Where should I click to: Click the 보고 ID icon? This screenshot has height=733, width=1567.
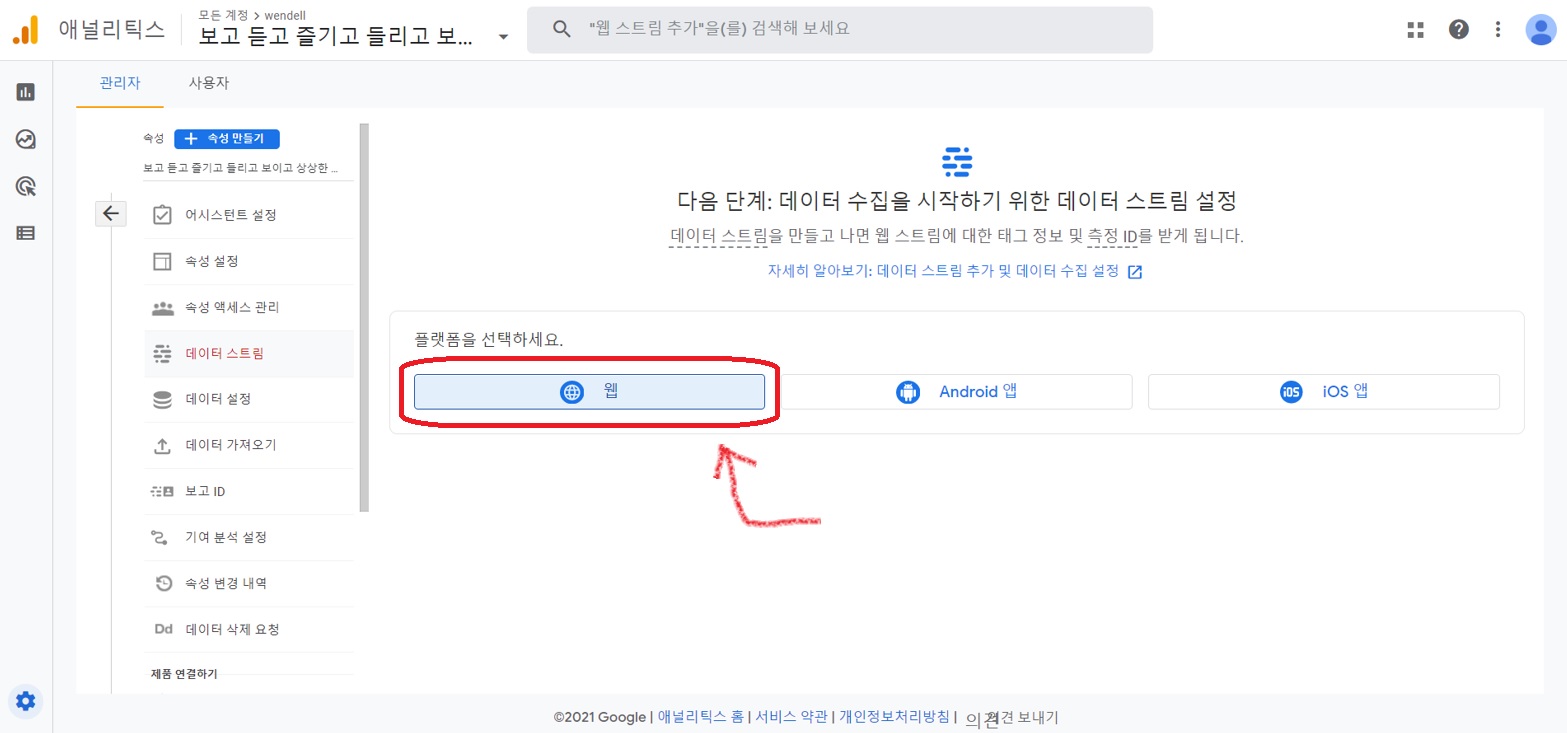click(x=162, y=491)
